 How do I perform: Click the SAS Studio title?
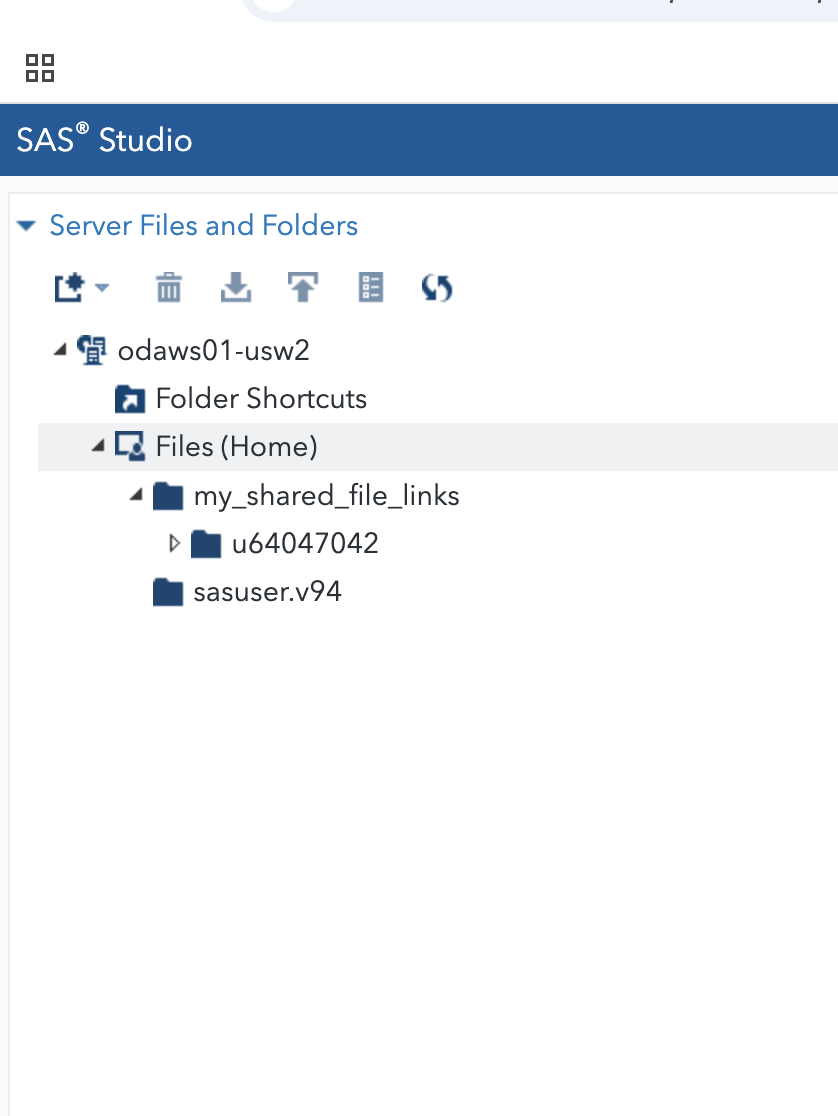coord(105,140)
